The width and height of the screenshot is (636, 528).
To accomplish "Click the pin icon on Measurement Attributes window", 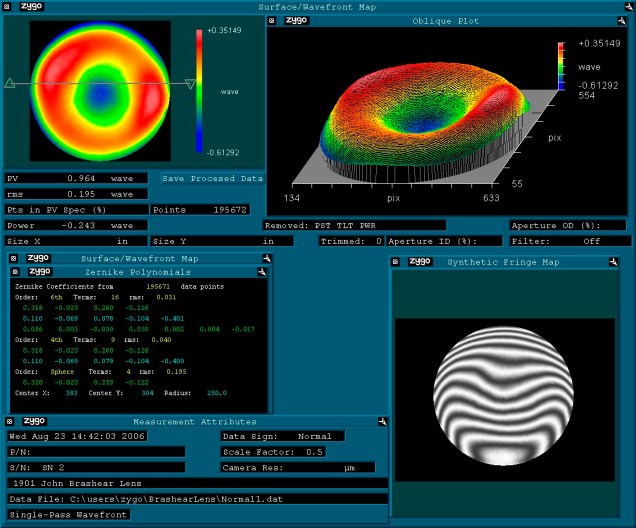I will coord(382,422).
